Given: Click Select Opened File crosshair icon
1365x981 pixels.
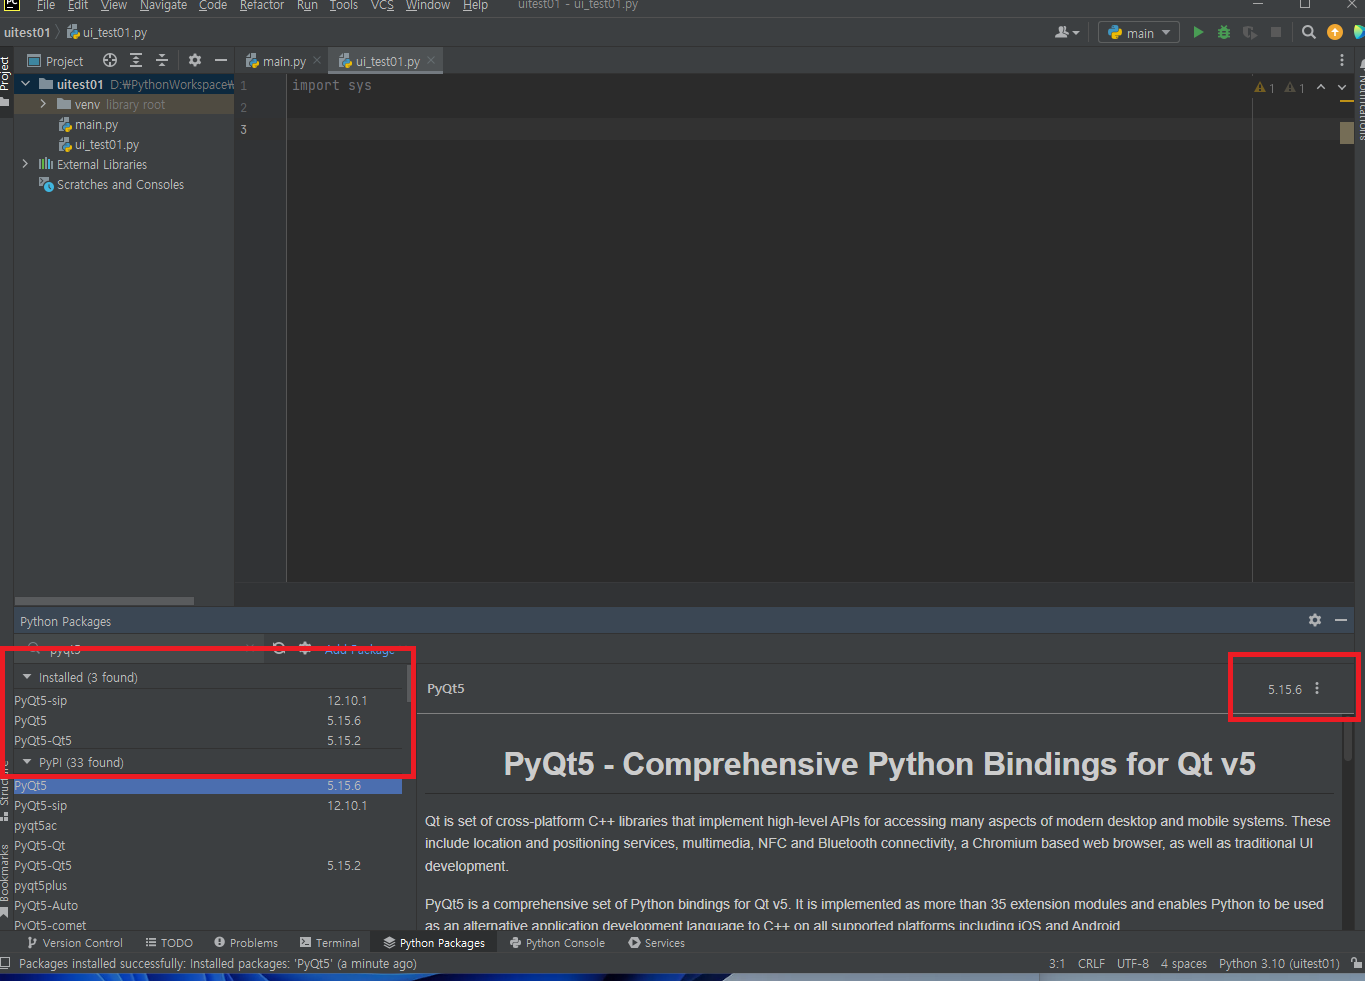Looking at the screenshot, I should (x=110, y=60).
